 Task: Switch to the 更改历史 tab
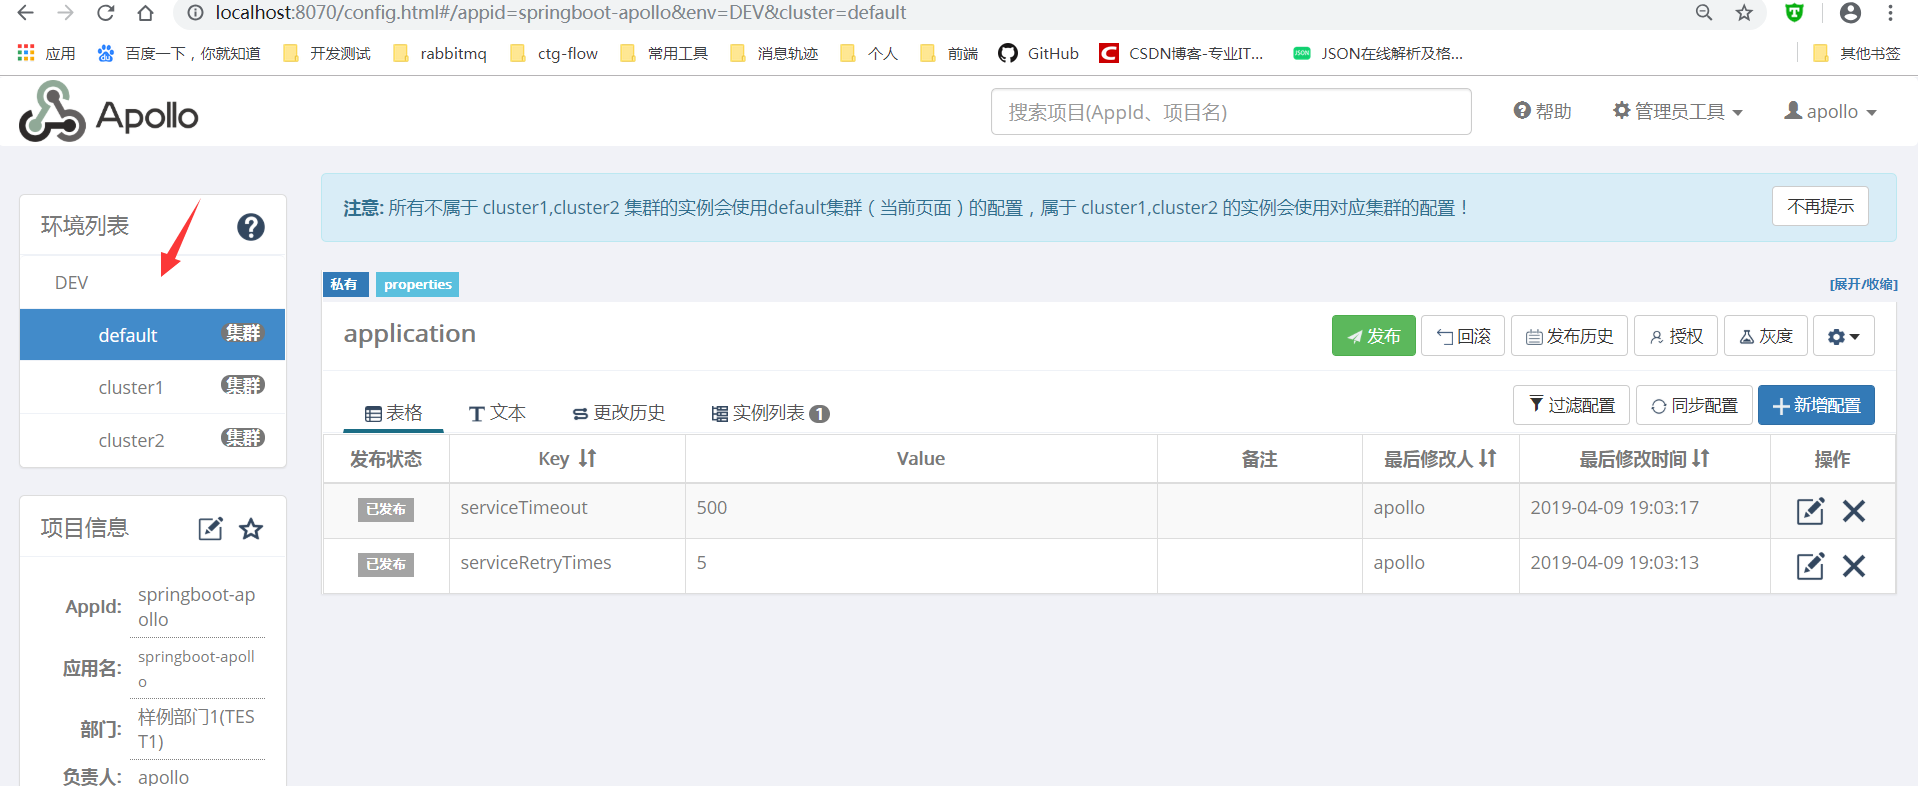(x=618, y=413)
